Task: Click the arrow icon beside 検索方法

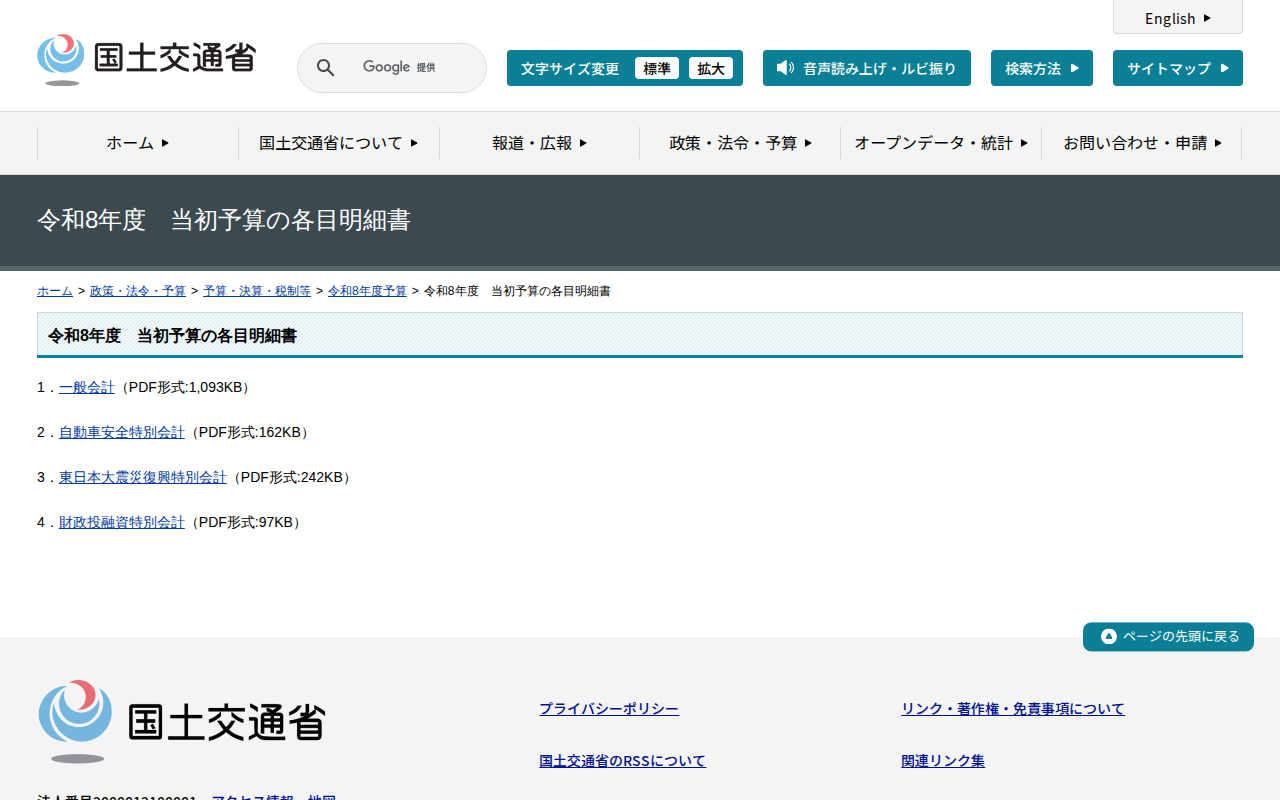Action: coord(1075,68)
